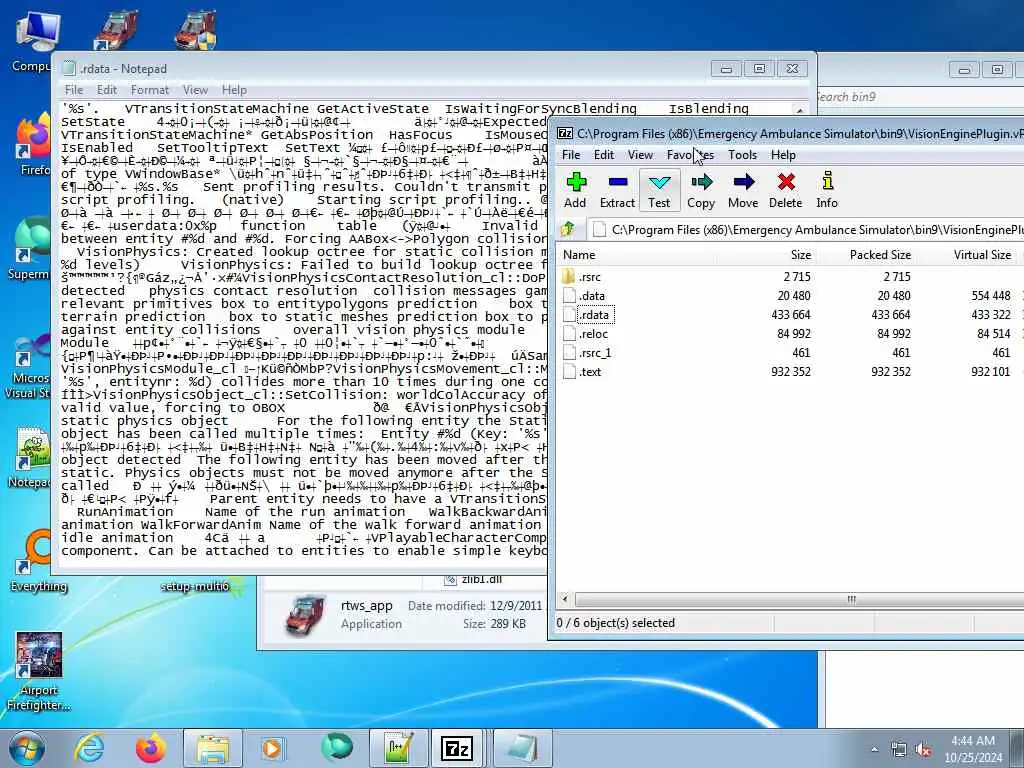Click the Extract button in 7-Zip

click(617, 190)
